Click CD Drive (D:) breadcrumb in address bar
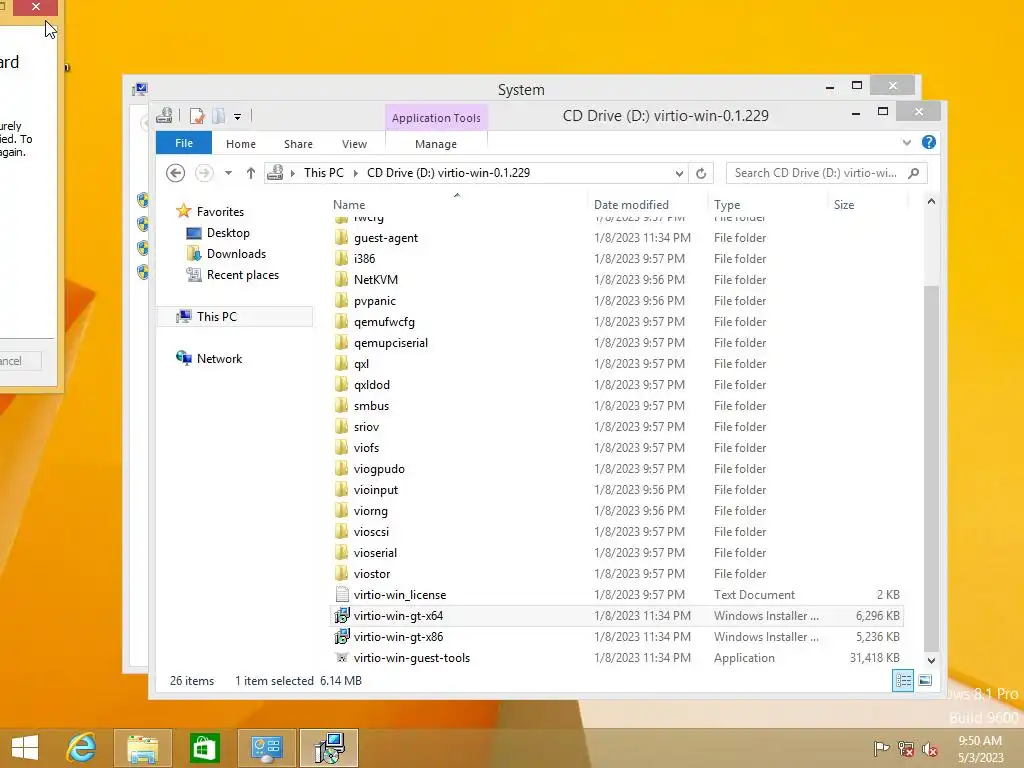Viewport: 1024px width, 768px height. point(449,173)
